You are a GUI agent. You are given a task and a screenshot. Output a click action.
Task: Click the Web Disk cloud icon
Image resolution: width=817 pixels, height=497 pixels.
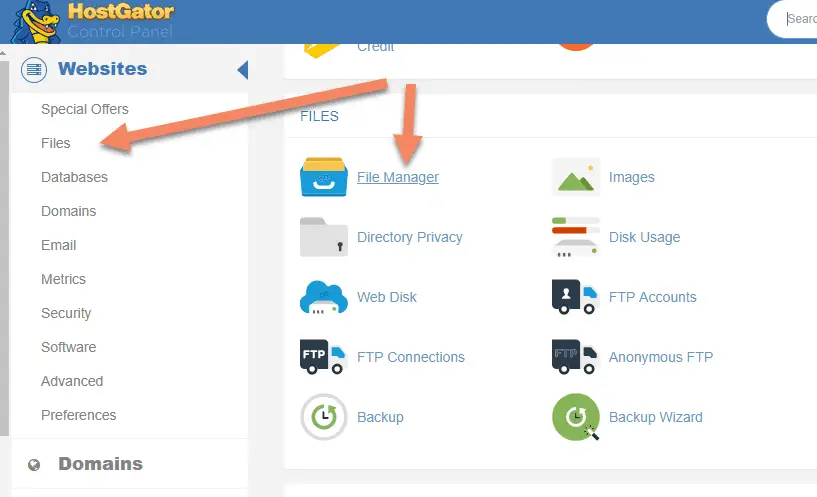click(324, 297)
